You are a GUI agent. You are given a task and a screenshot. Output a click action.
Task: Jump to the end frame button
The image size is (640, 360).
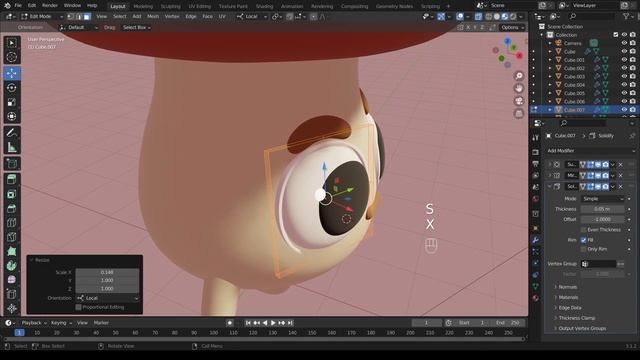tap(290, 323)
